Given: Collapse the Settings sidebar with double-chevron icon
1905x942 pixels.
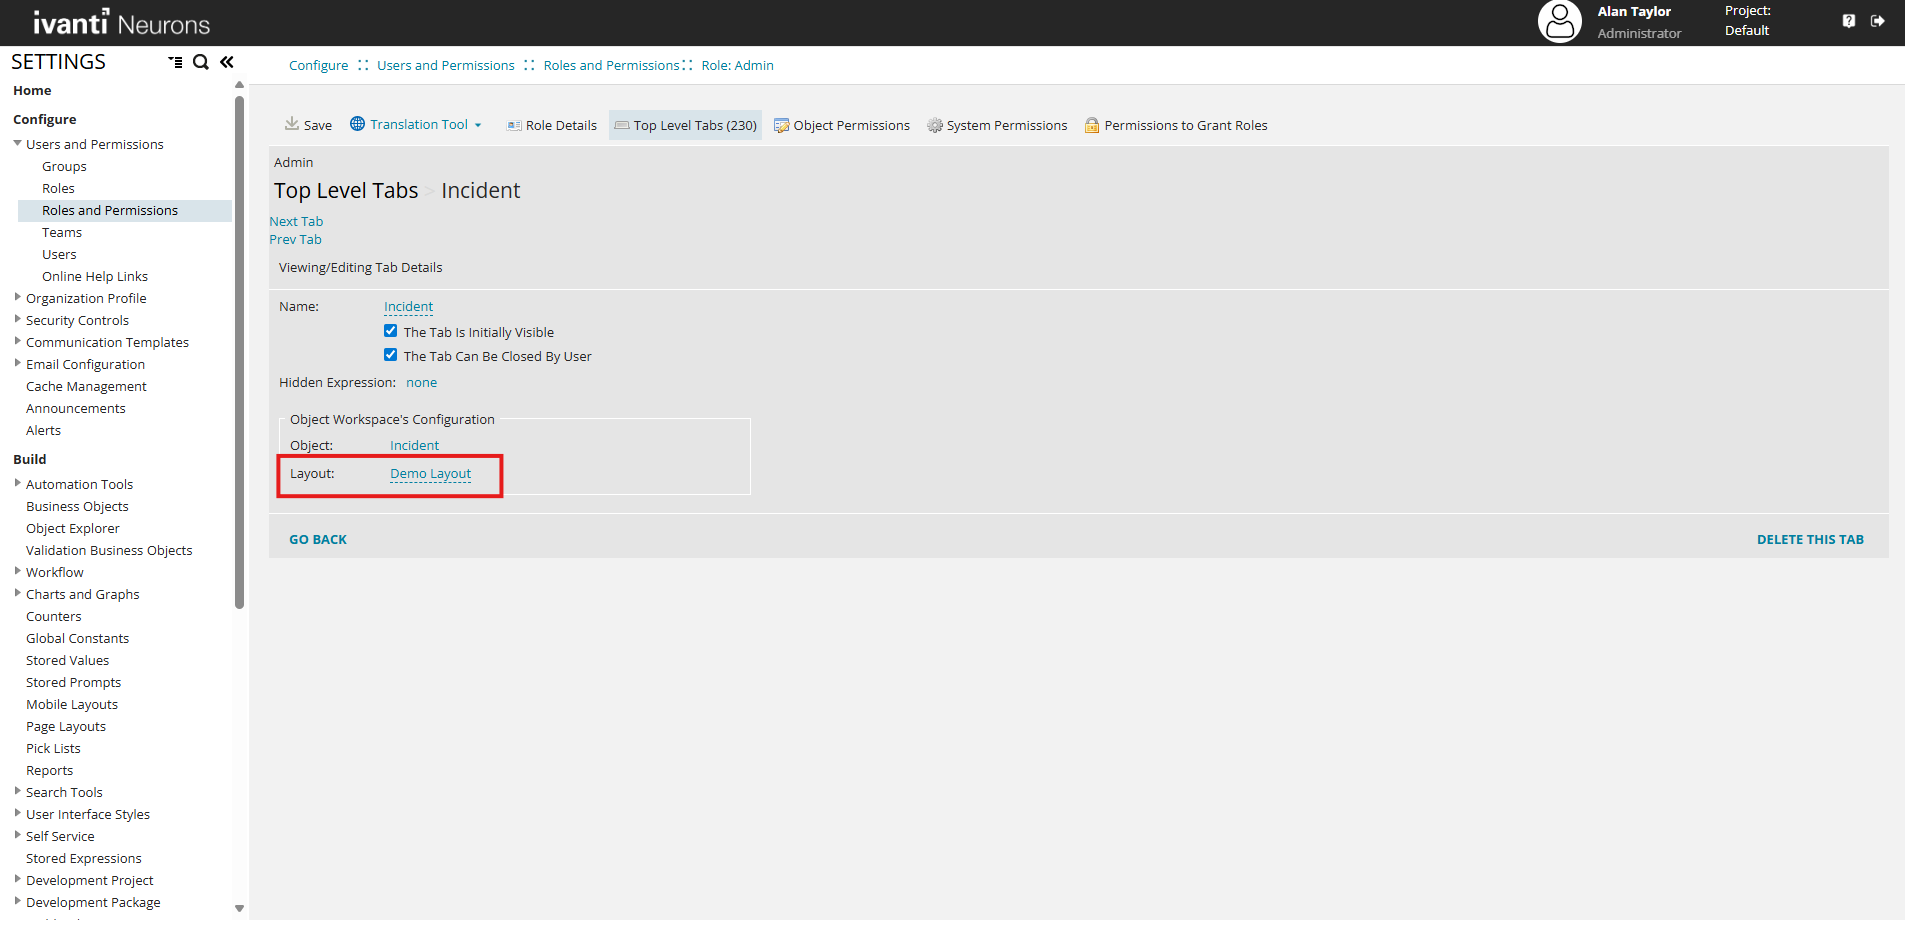Looking at the screenshot, I should 227,62.
